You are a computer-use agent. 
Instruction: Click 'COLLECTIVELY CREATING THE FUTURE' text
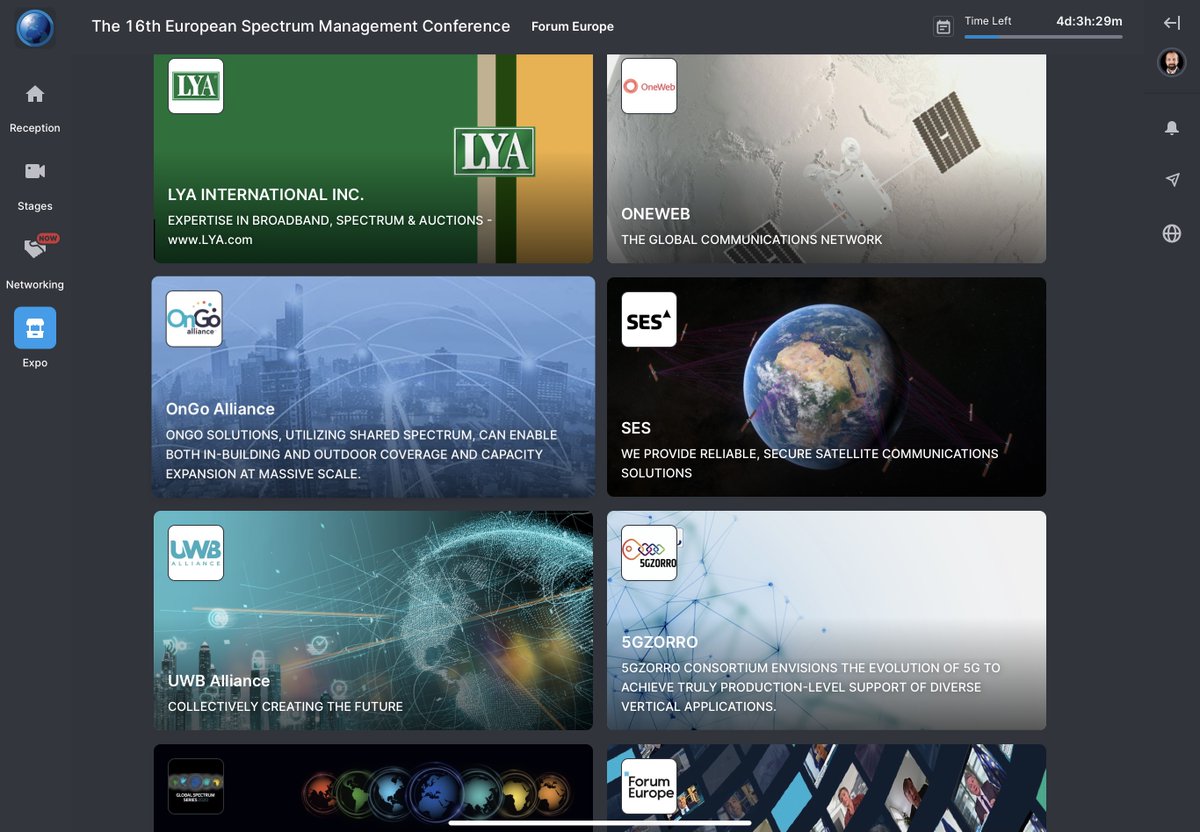coord(285,707)
